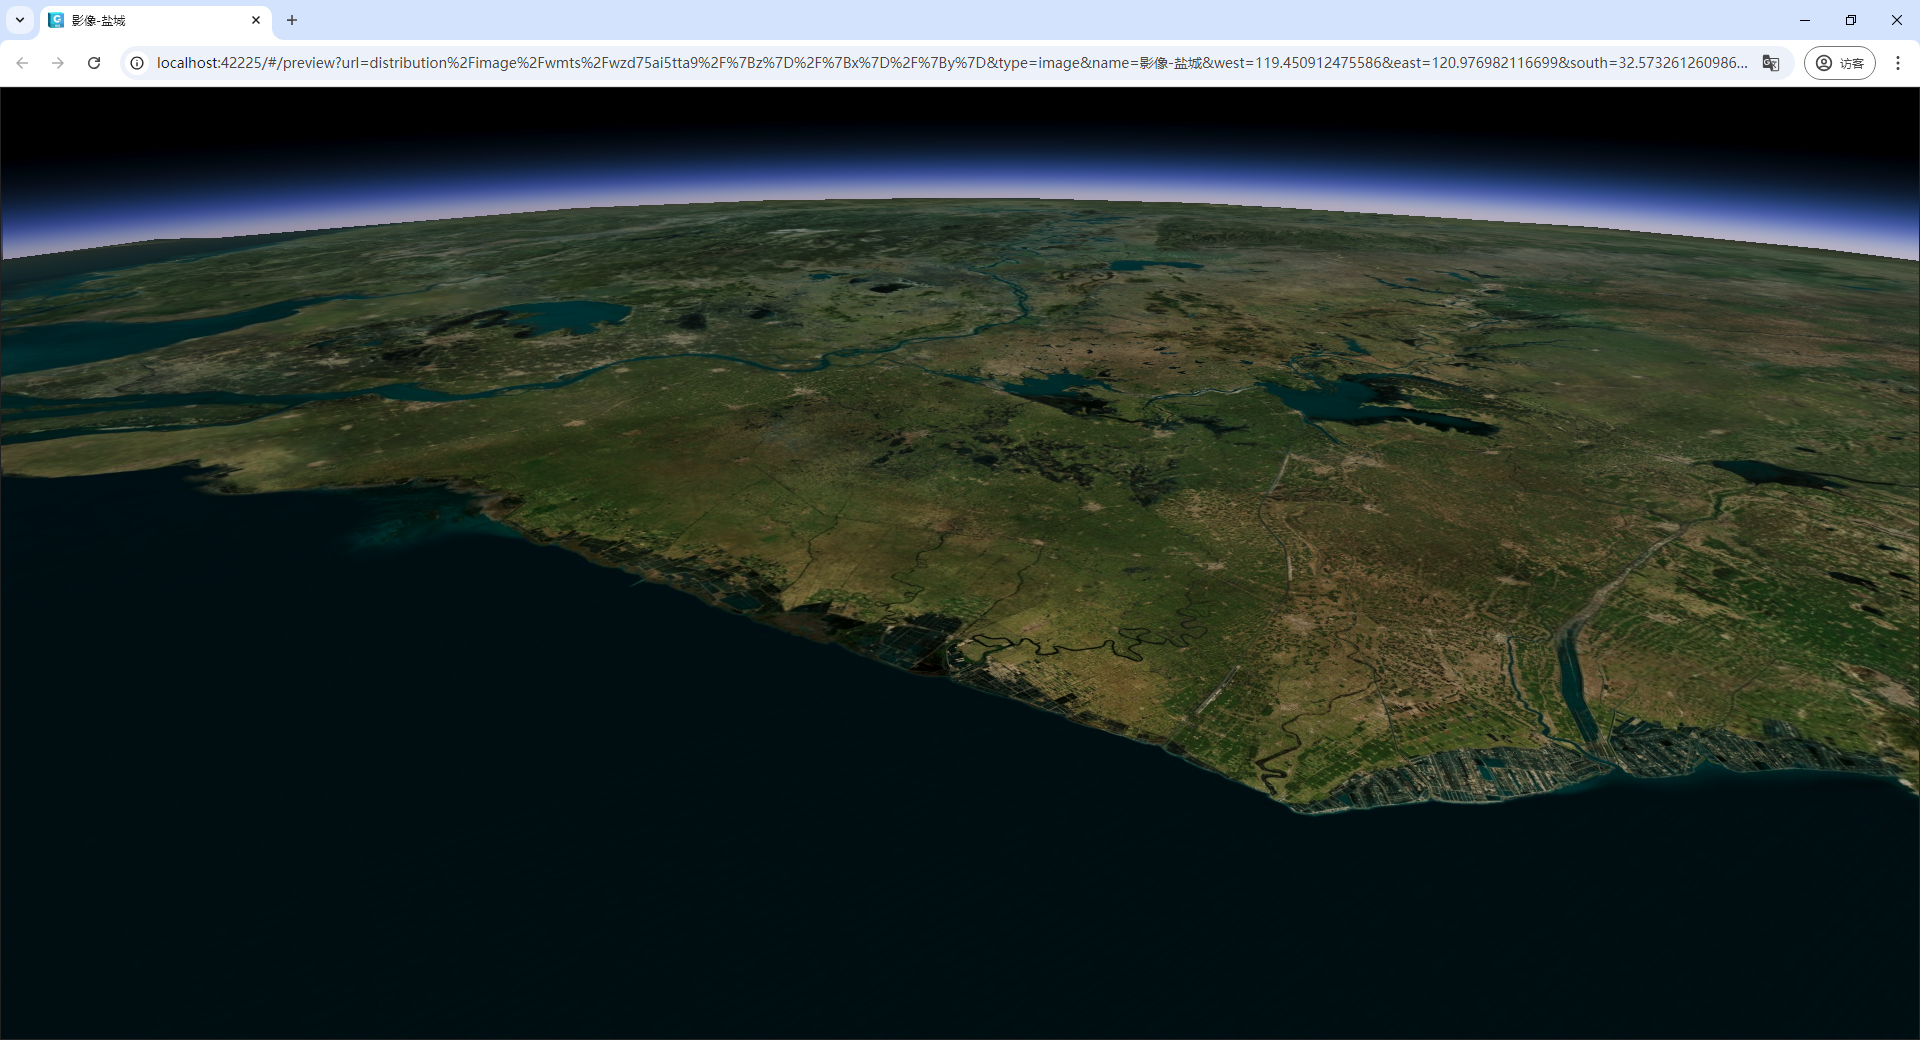Open the translate page icon
This screenshot has width=1920, height=1040.
[1771, 63]
